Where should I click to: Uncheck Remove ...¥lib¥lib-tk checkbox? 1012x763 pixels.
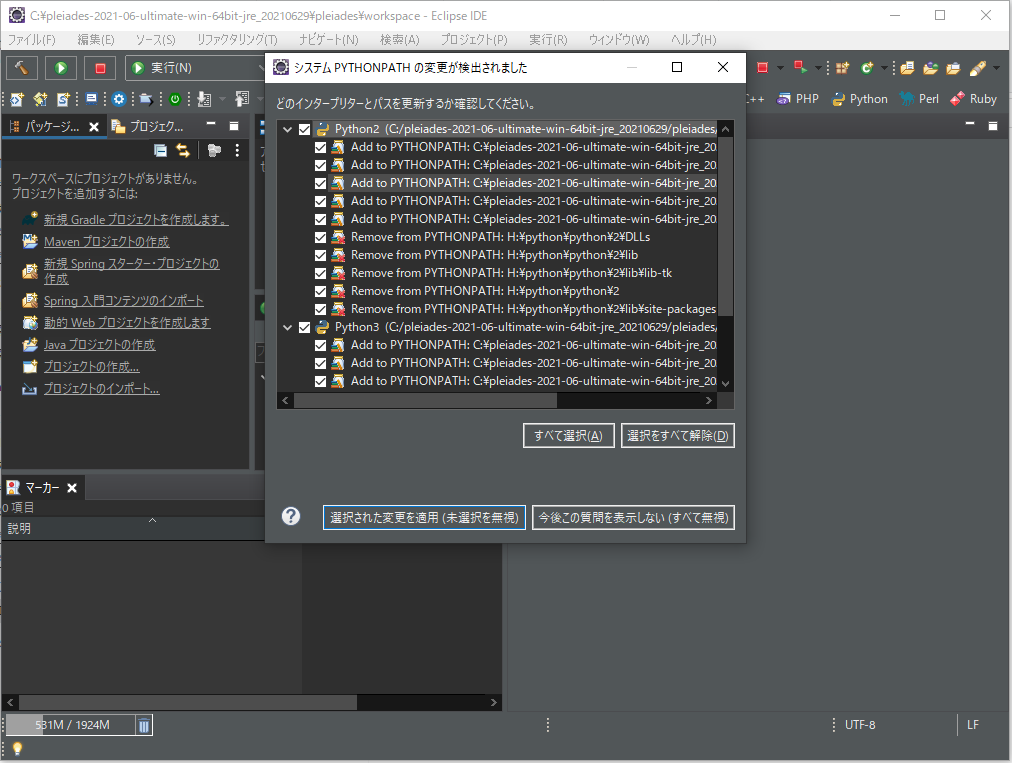321,274
